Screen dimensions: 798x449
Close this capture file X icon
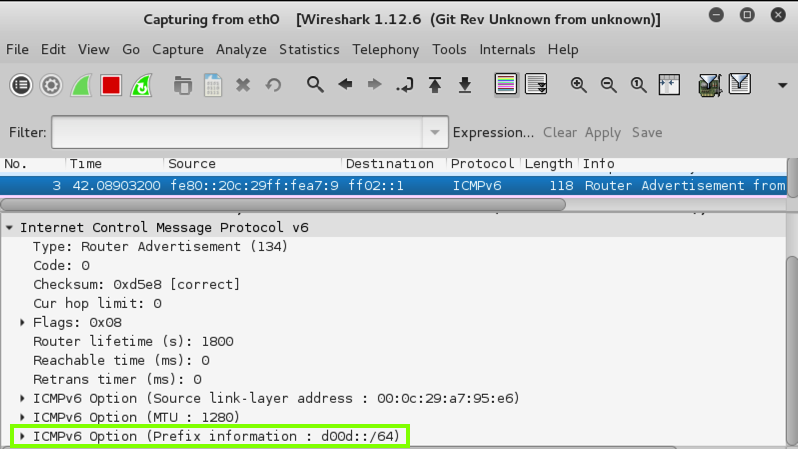pos(243,85)
